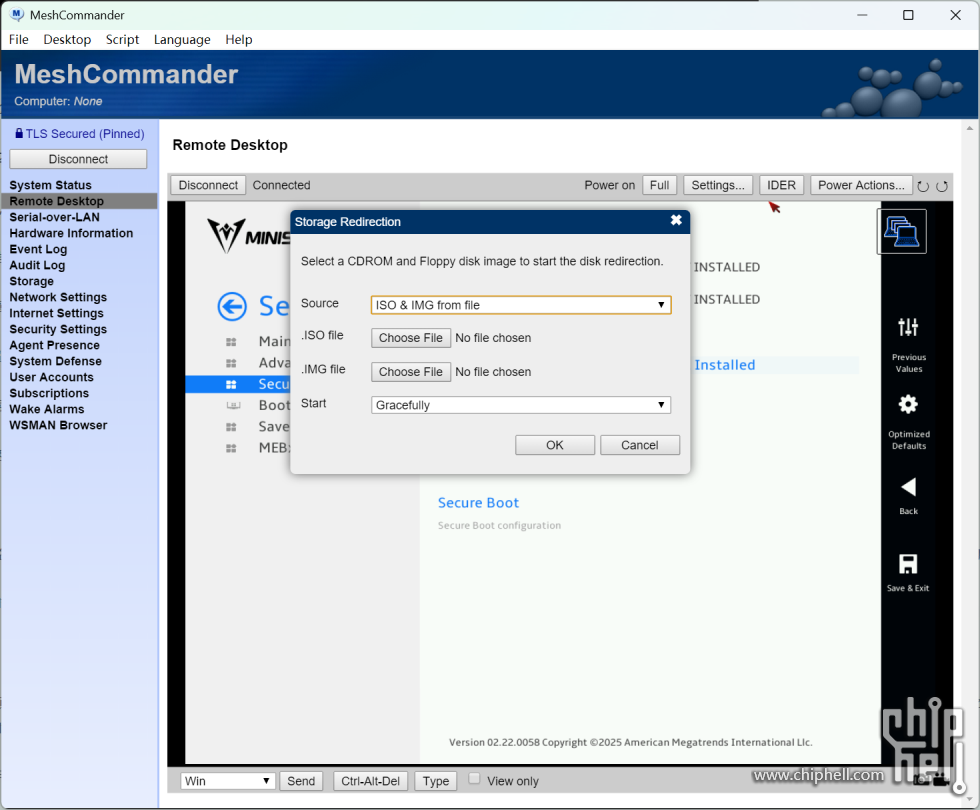Click the Ctrl-Alt-Del button
This screenshot has height=810, width=980.
coord(370,781)
